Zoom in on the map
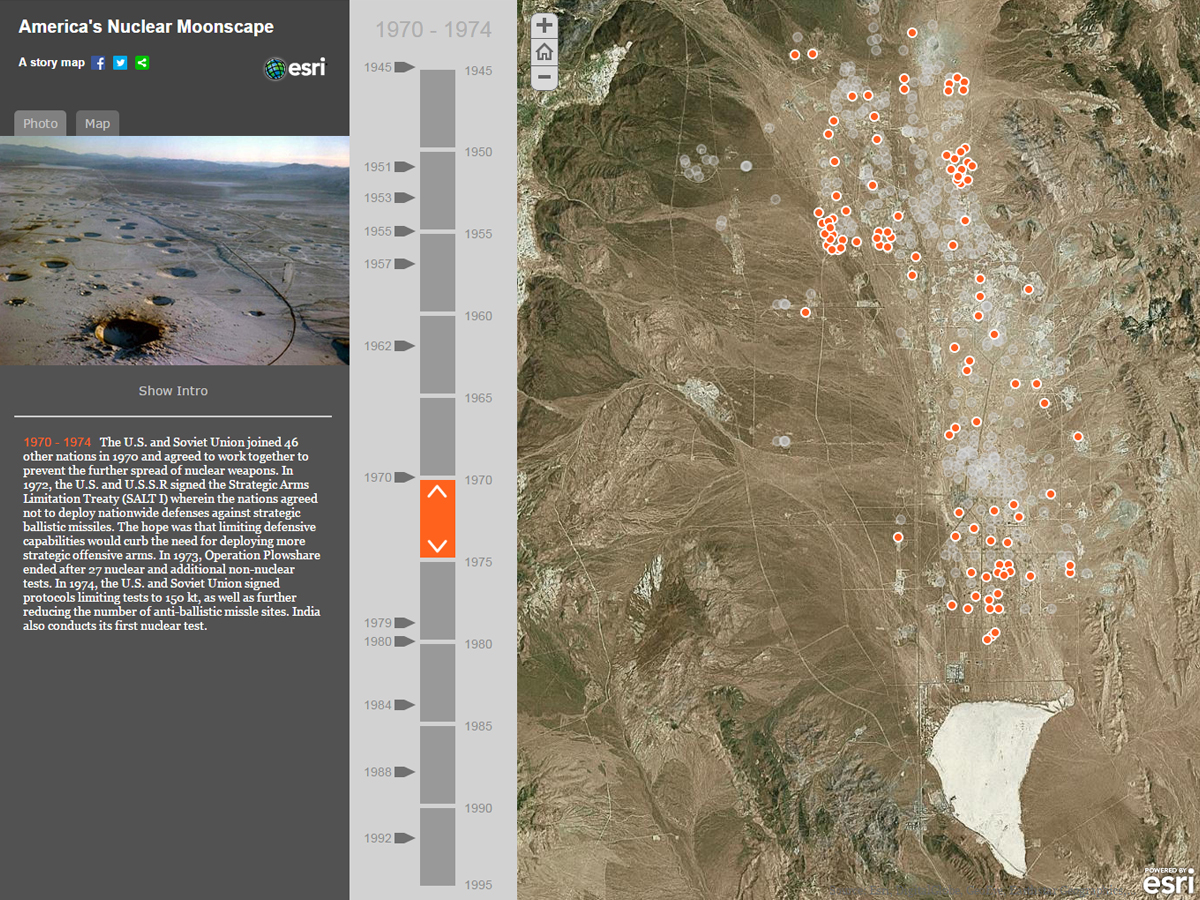This screenshot has width=1200, height=900. pos(544,27)
